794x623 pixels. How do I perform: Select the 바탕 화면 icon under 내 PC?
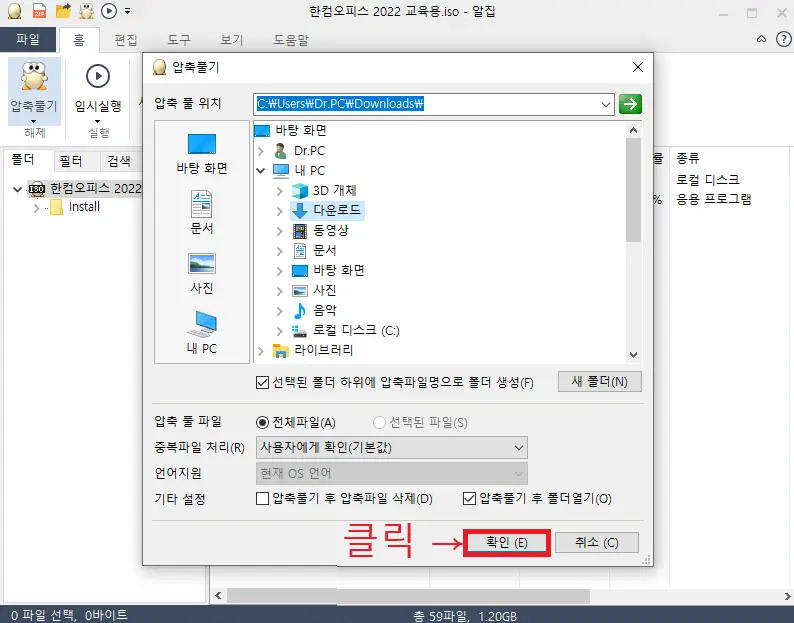click(x=300, y=270)
